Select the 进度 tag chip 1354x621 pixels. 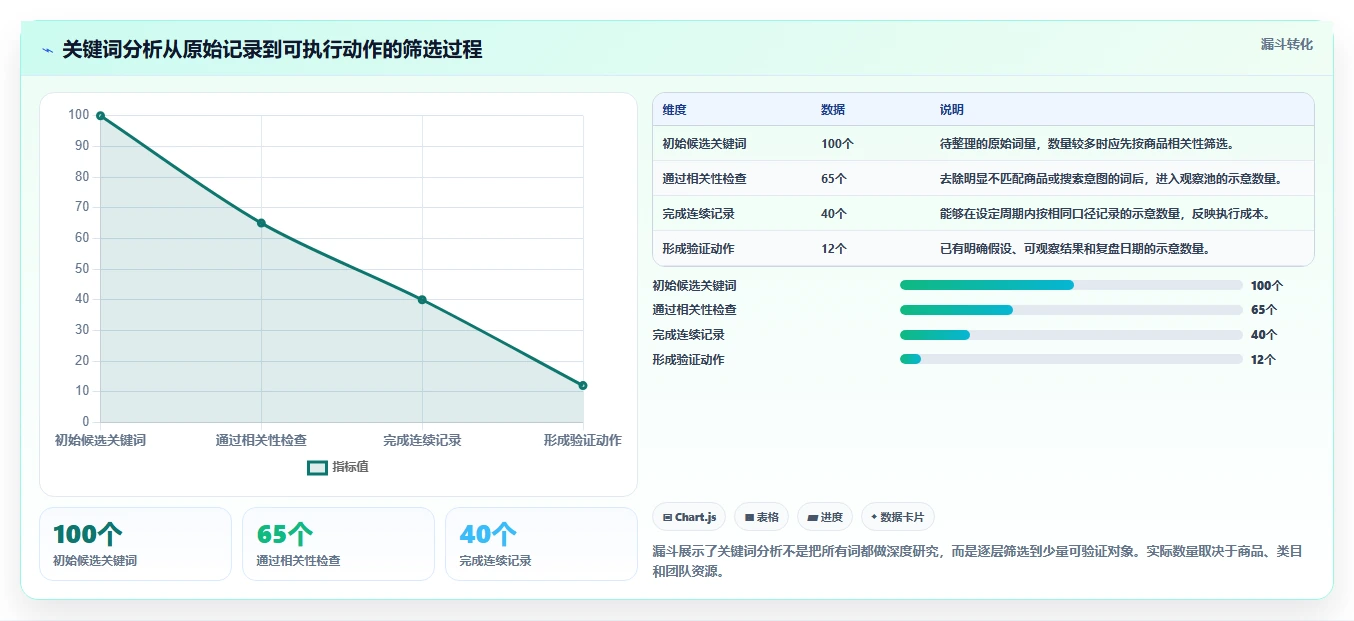click(825, 517)
